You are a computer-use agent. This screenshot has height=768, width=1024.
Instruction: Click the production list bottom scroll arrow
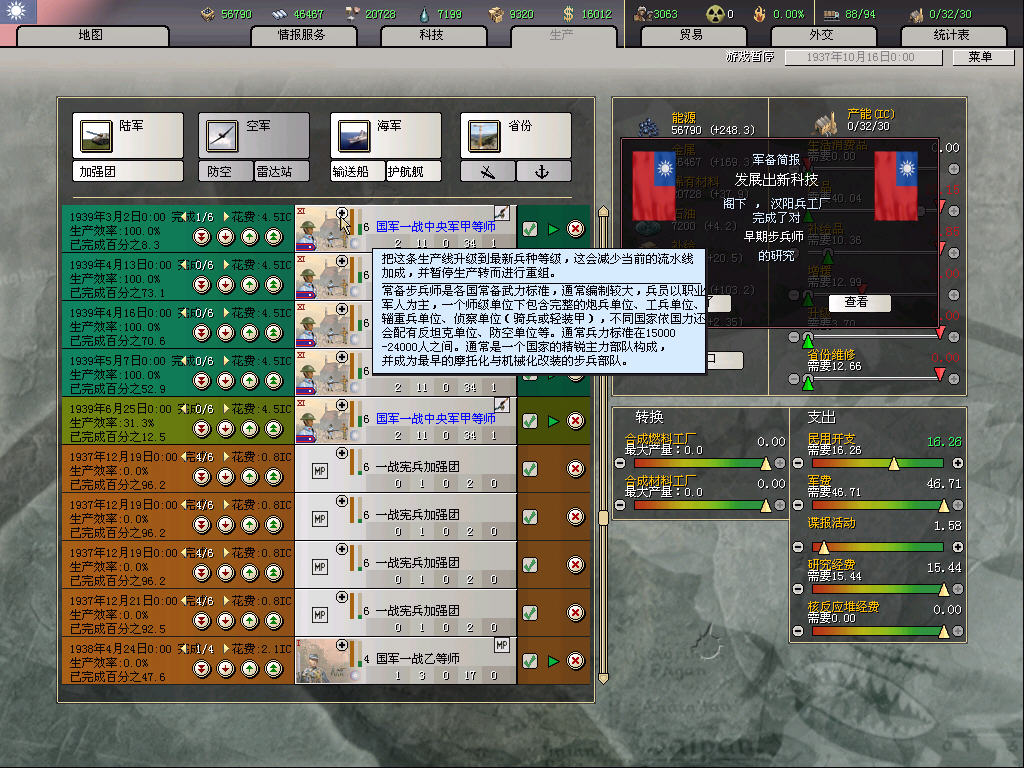point(603,679)
